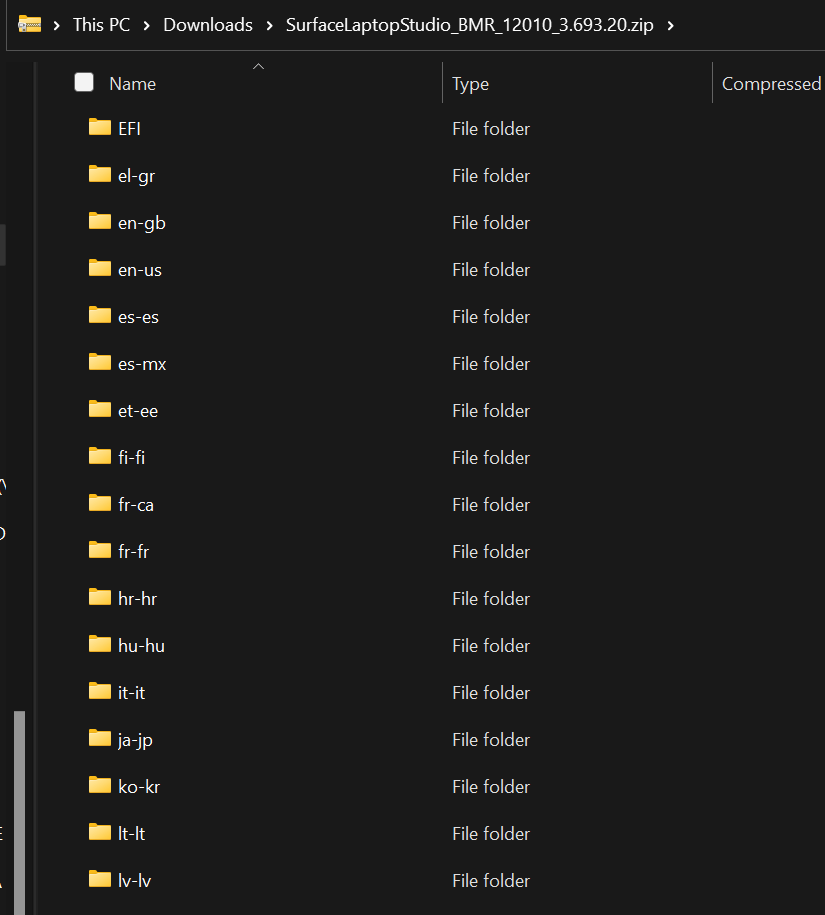This screenshot has width=825, height=915.
Task: Expand the chevron after This PC
Action: [146, 26]
